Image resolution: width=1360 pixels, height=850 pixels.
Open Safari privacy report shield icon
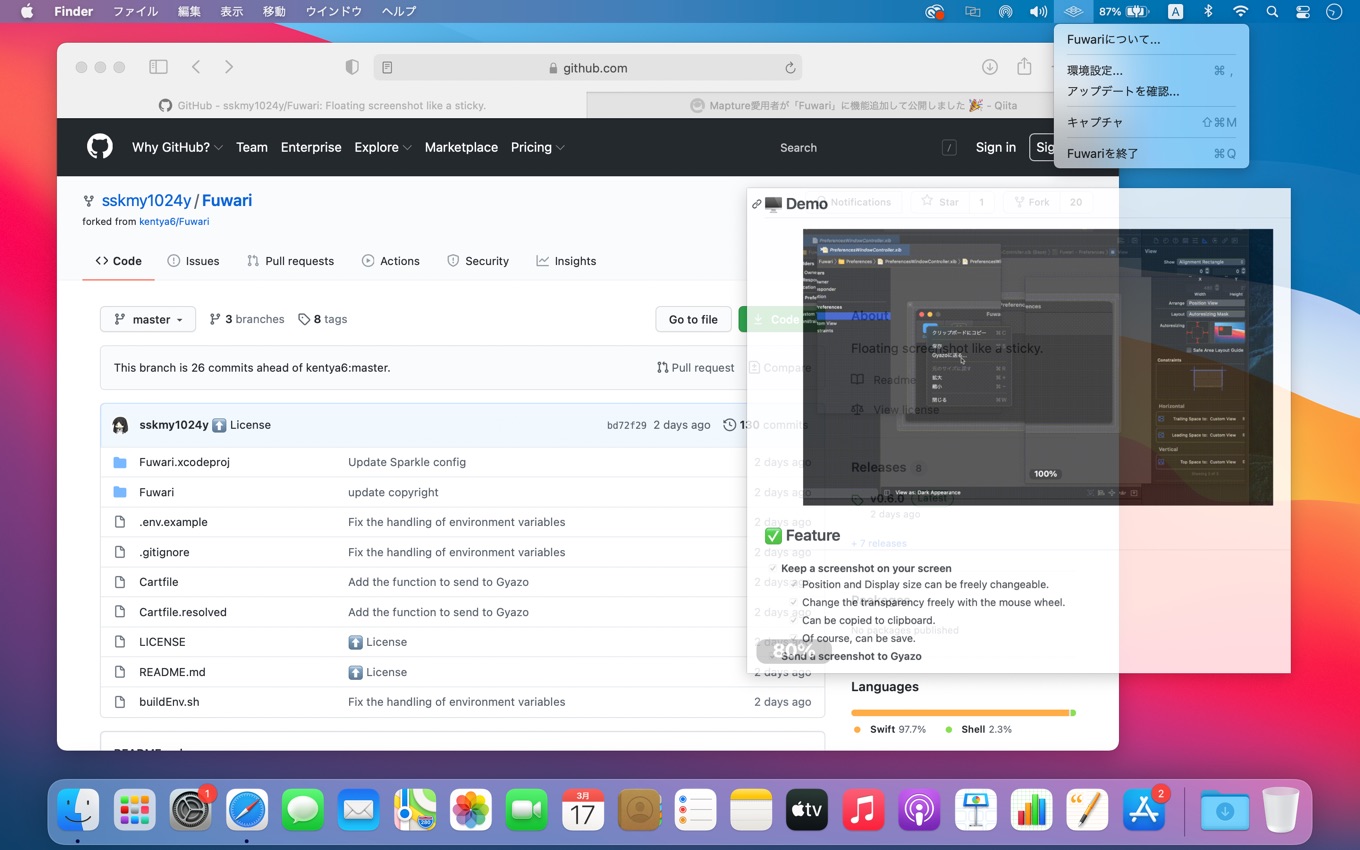point(352,67)
